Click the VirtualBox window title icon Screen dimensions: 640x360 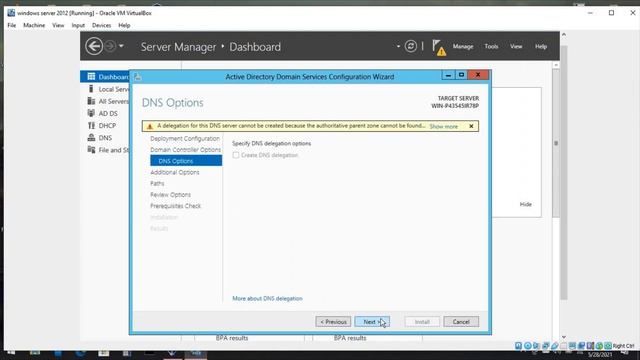[x=11, y=13]
